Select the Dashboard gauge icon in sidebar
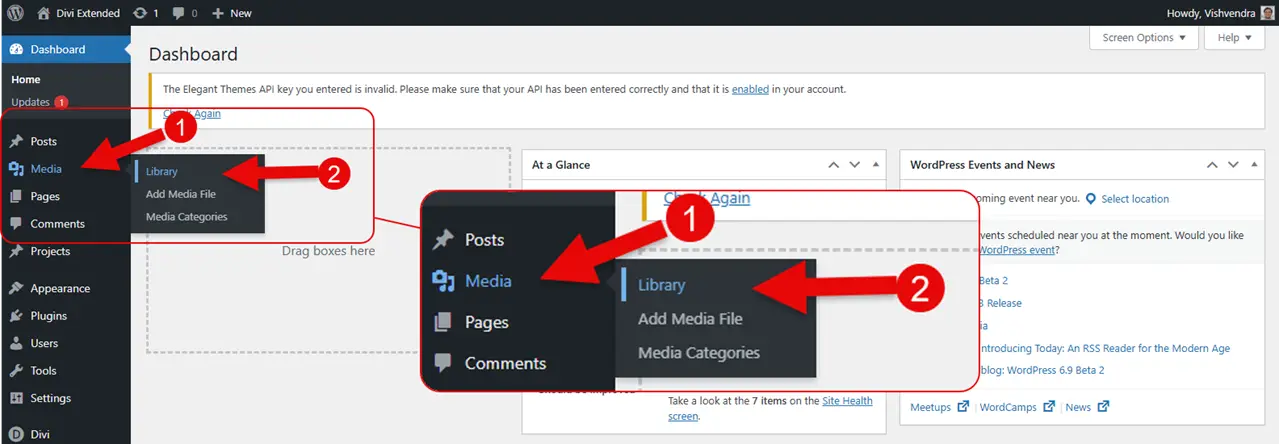 (16, 49)
